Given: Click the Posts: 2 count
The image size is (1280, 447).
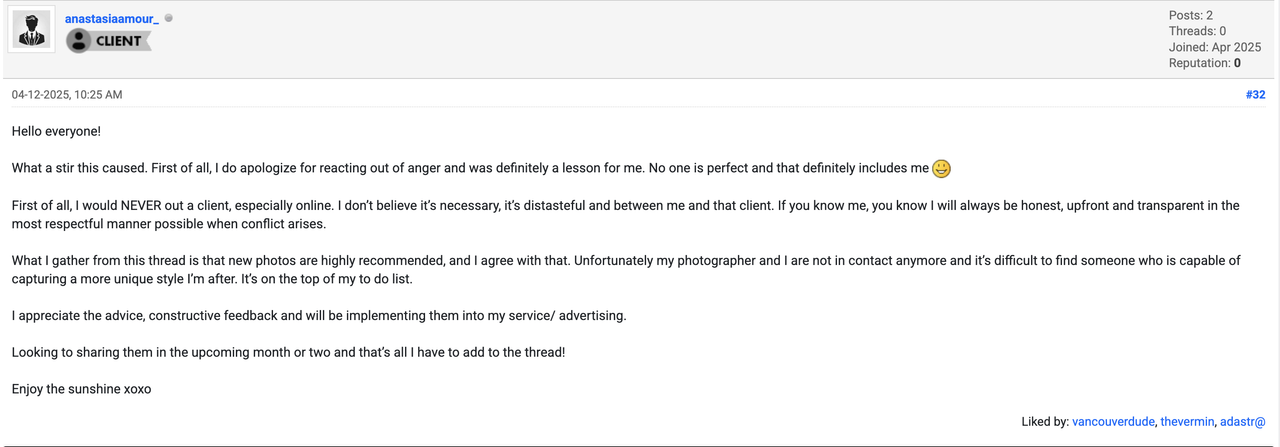Looking at the screenshot, I should (x=1191, y=15).
